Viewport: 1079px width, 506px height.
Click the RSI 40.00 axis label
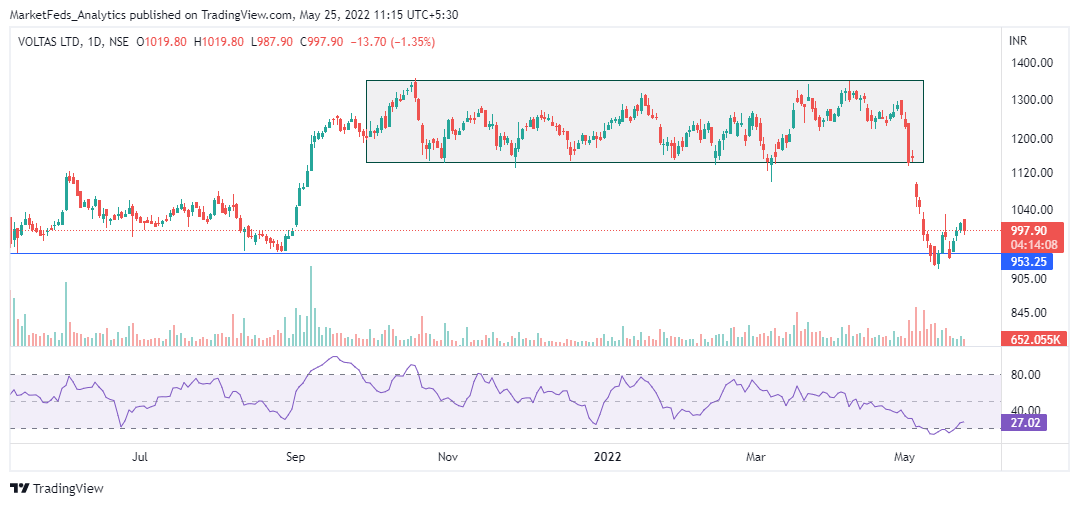pyautogui.click(x=1025, y=410)
